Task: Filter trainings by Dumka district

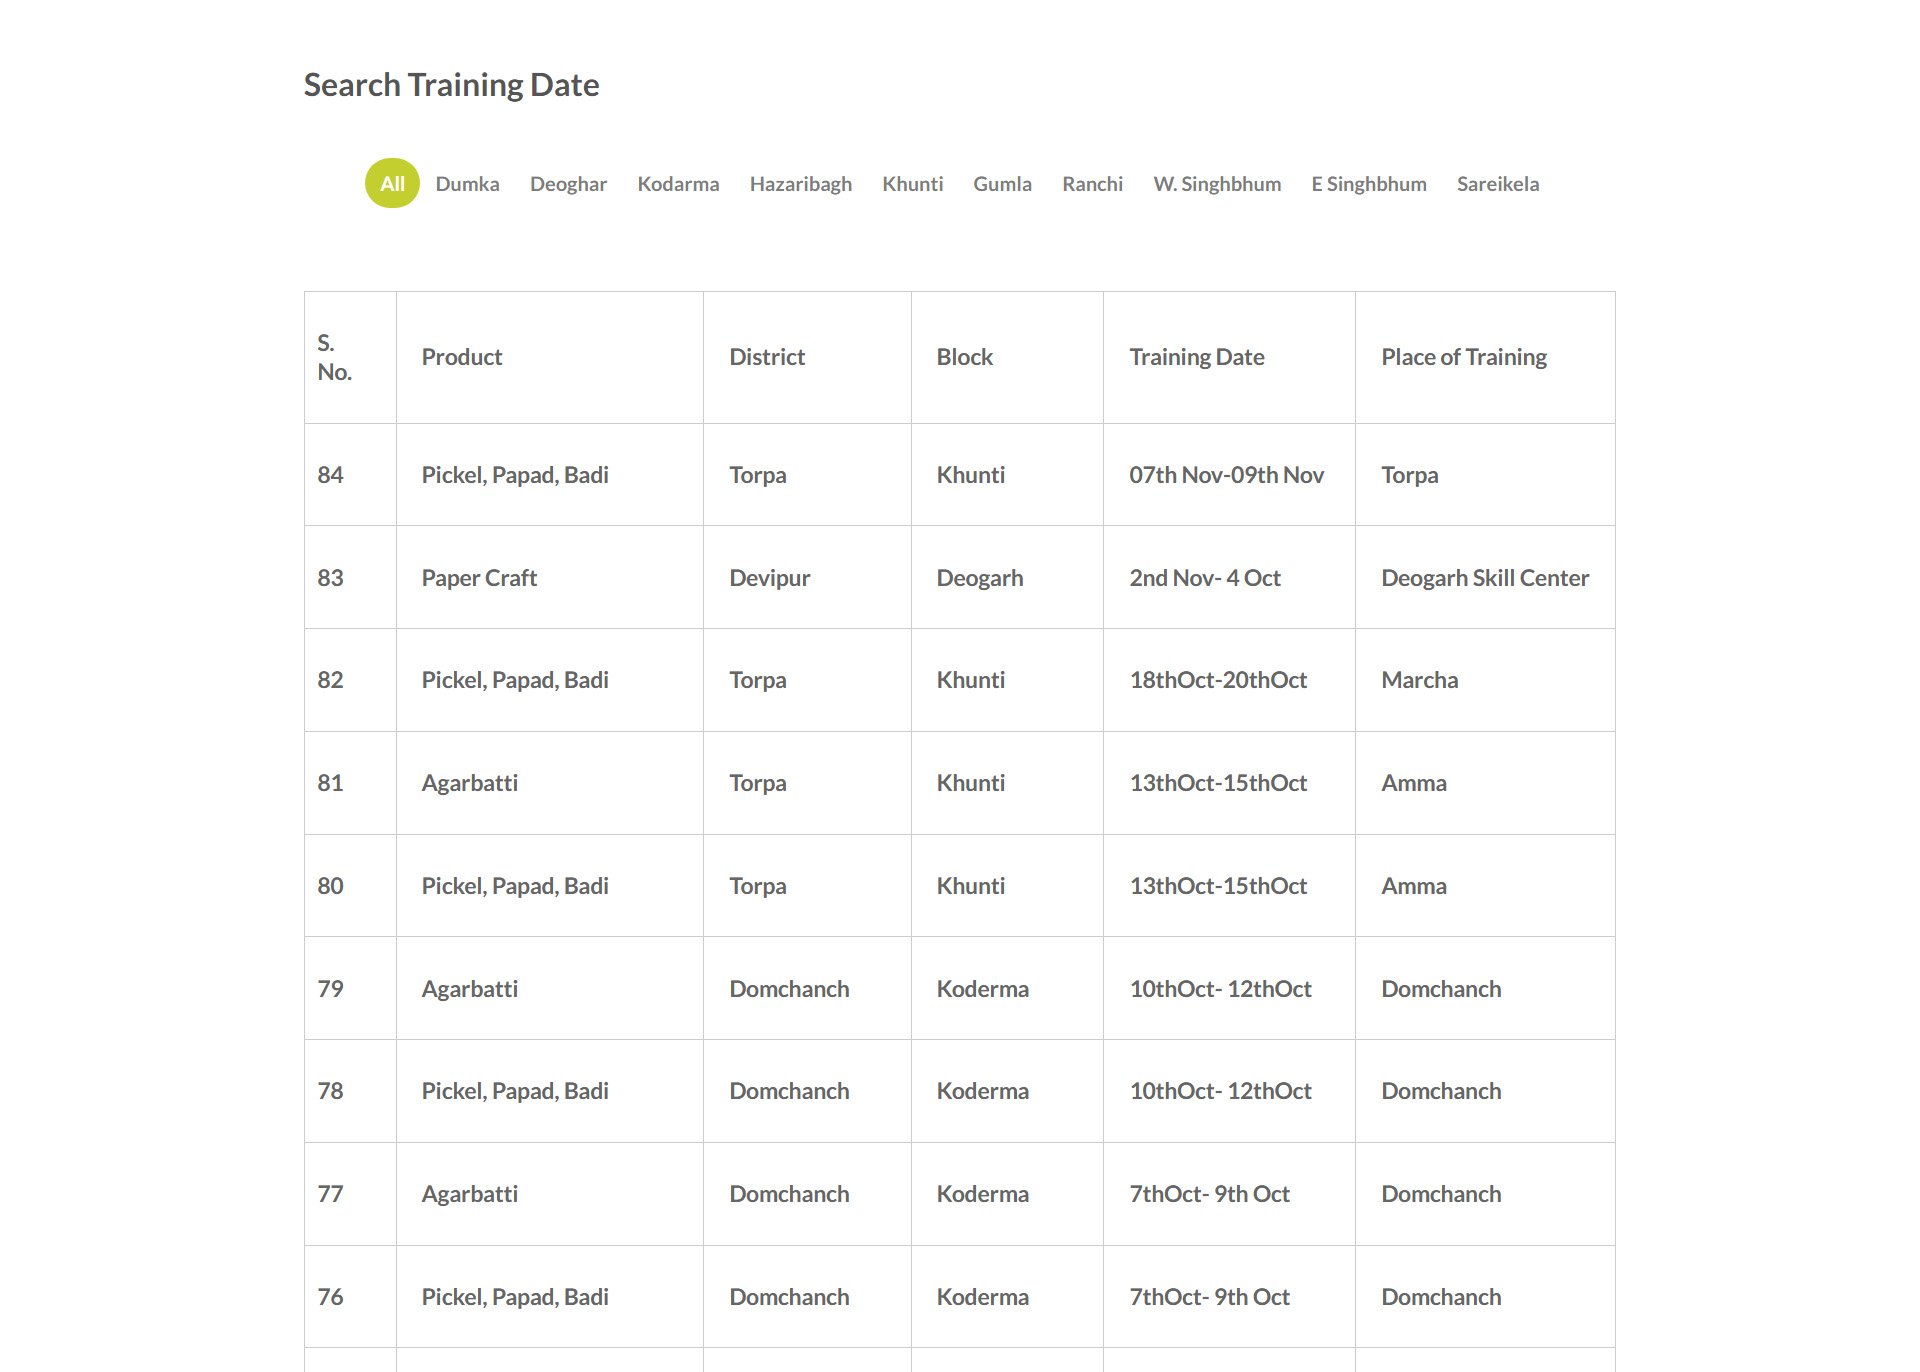Action: [467, 184]
